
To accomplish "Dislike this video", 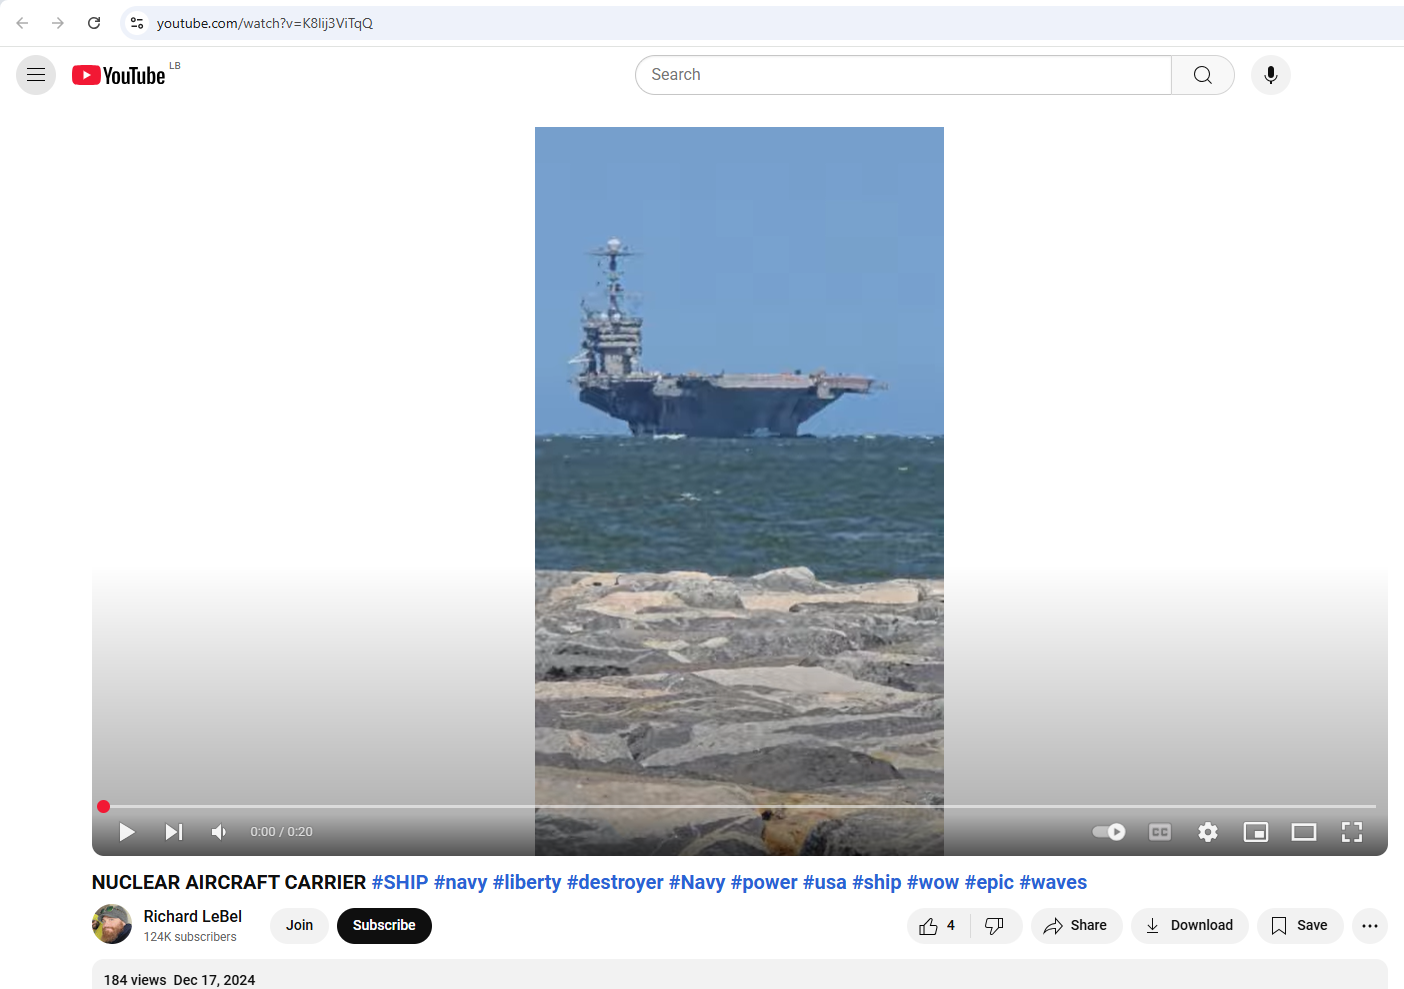I will [x=994, y=926].
